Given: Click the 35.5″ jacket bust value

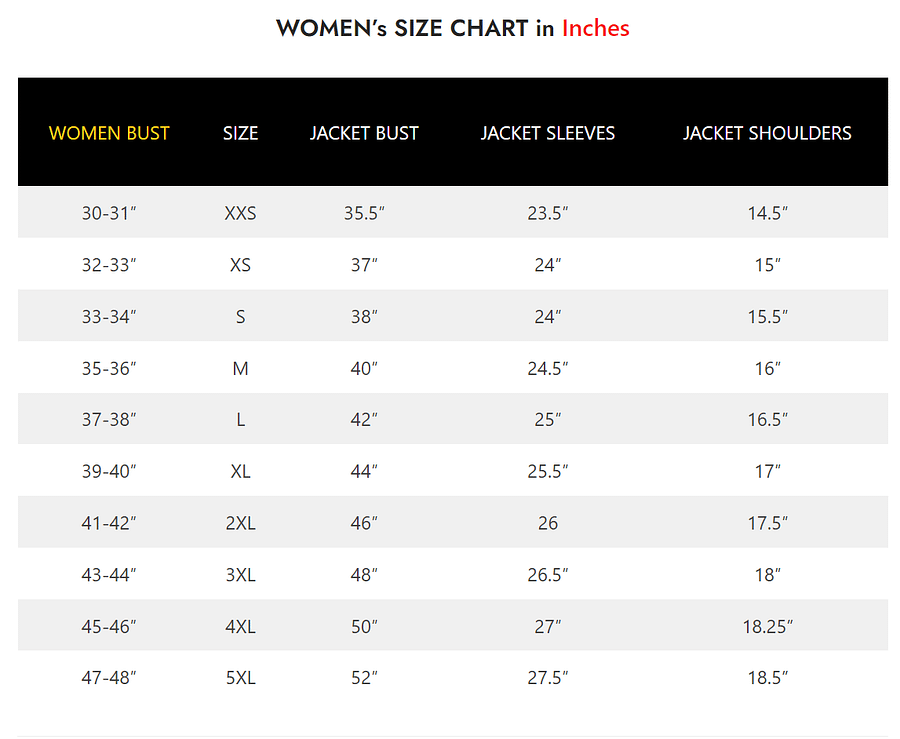Looking at the screenshot, I should click(x=364, y=213).
